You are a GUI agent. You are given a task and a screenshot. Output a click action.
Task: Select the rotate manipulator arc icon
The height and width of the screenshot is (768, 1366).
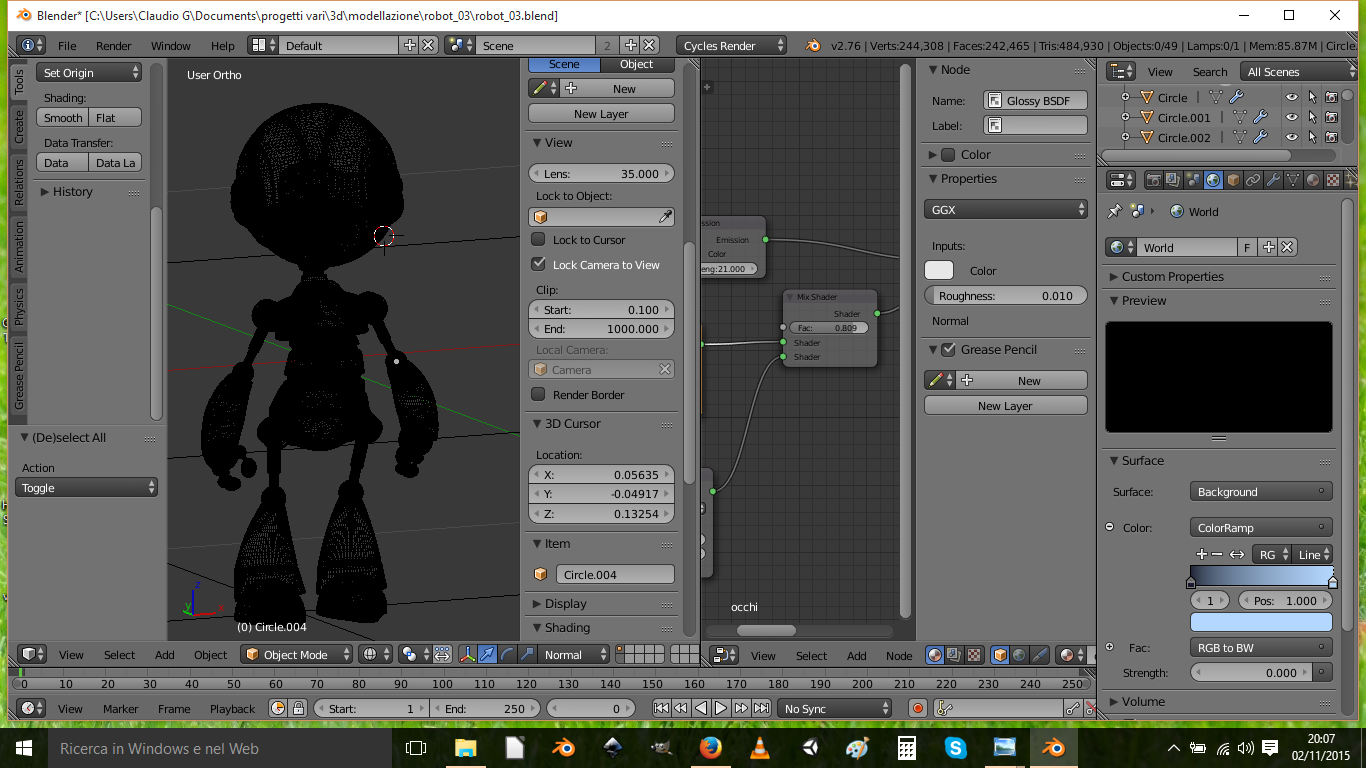[x=507, y=655]
